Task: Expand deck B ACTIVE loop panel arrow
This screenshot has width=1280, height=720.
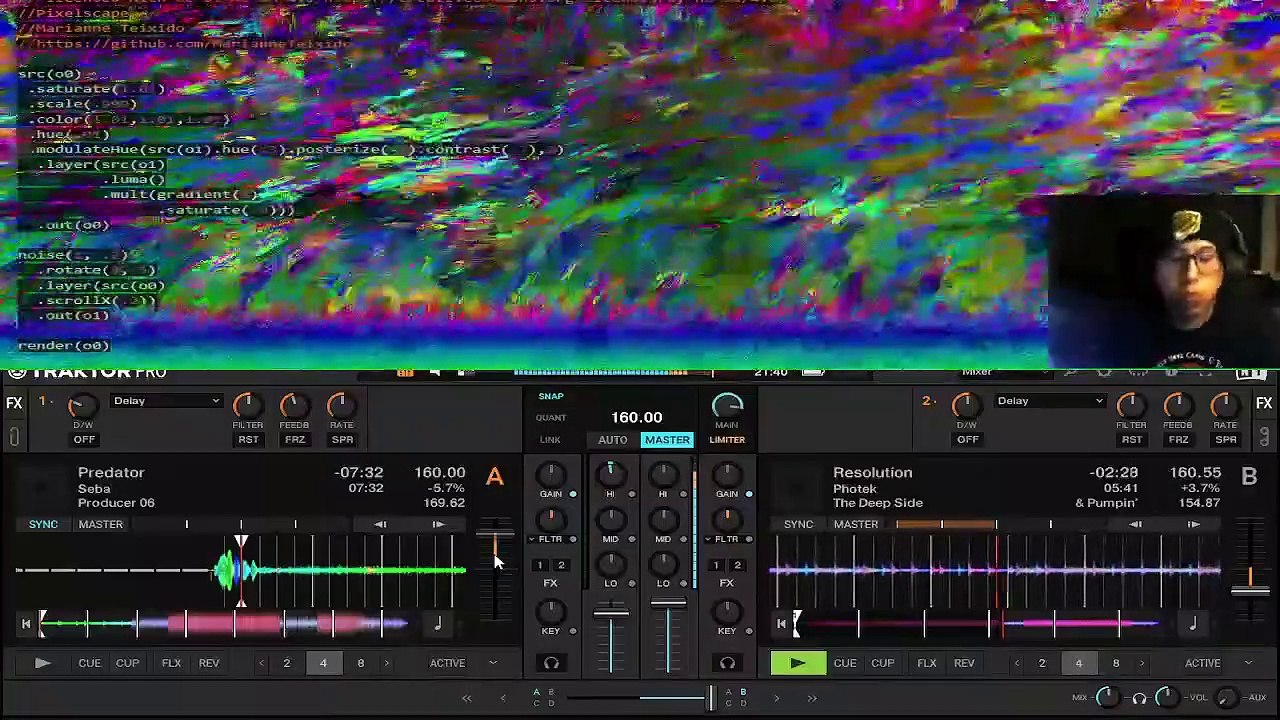Action: (x=1248, y=663)
